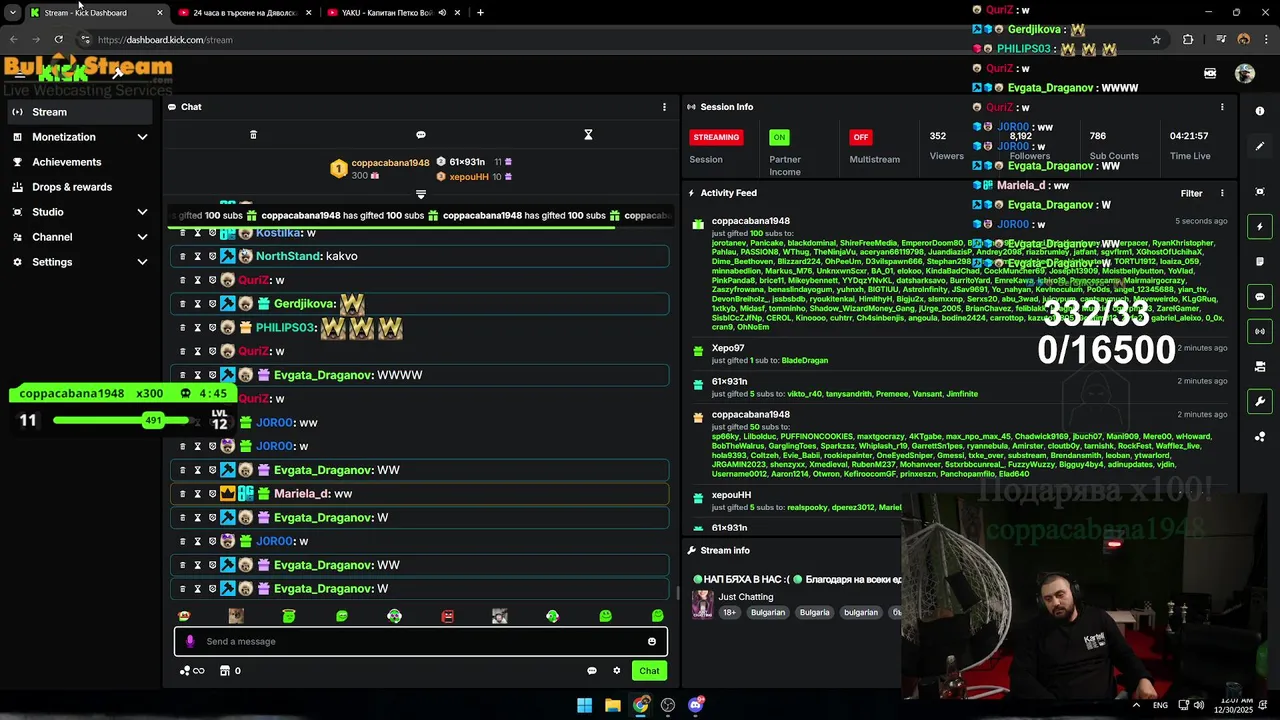
Task: Open the emoji picker in message box
Action: 652,642
